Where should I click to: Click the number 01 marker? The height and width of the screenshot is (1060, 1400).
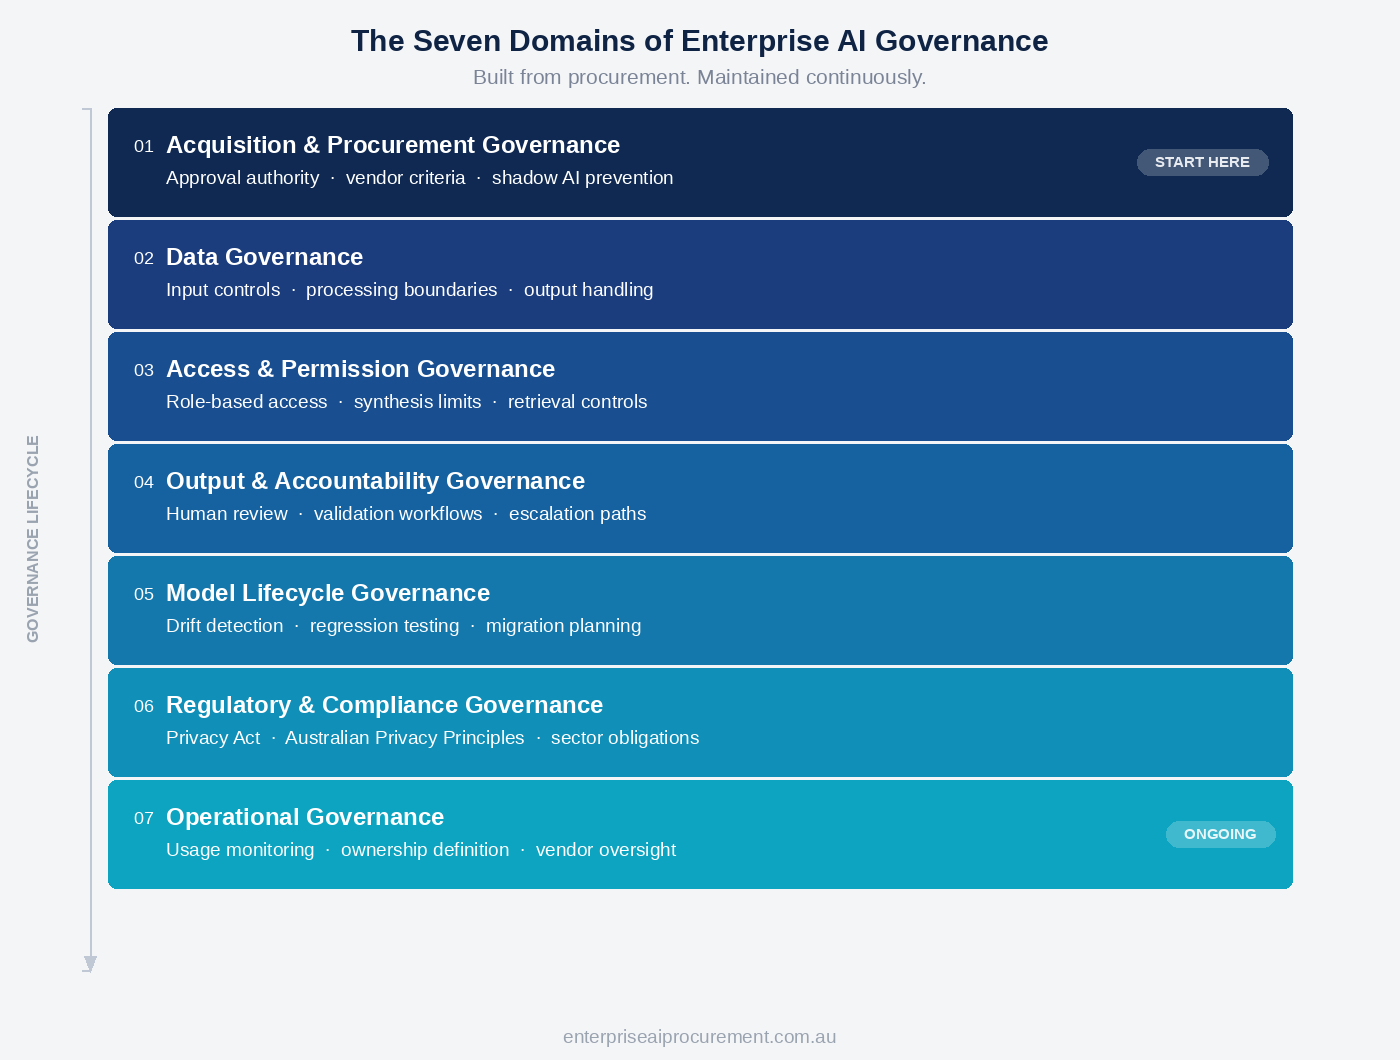[x=144, y=146]
